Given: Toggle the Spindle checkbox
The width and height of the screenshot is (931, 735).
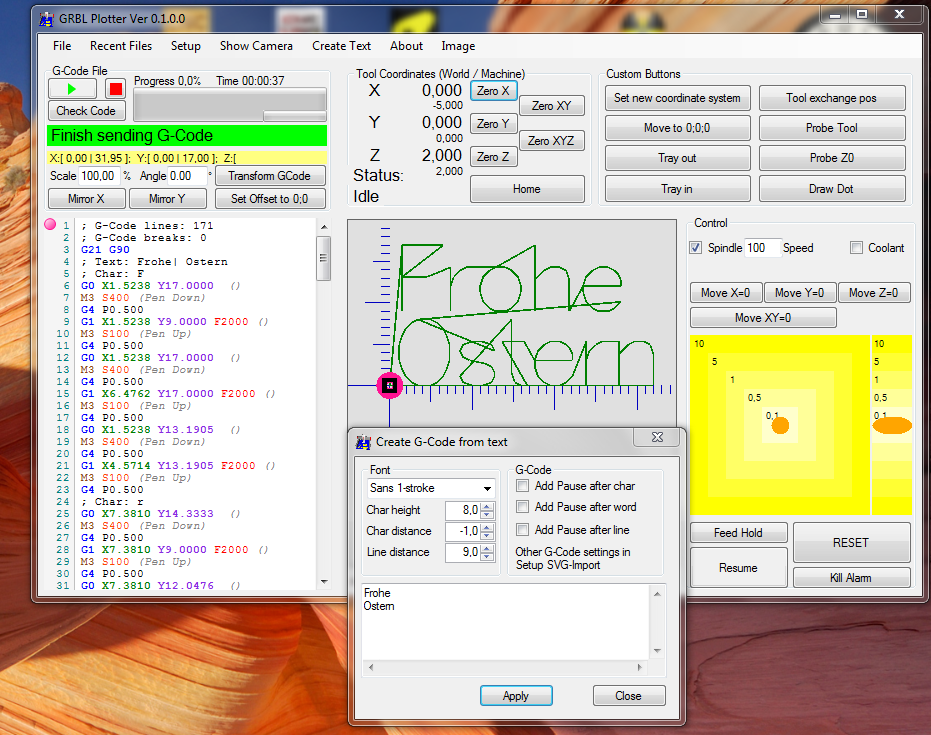Looking at the screenshot, I should tap(696, 248).
